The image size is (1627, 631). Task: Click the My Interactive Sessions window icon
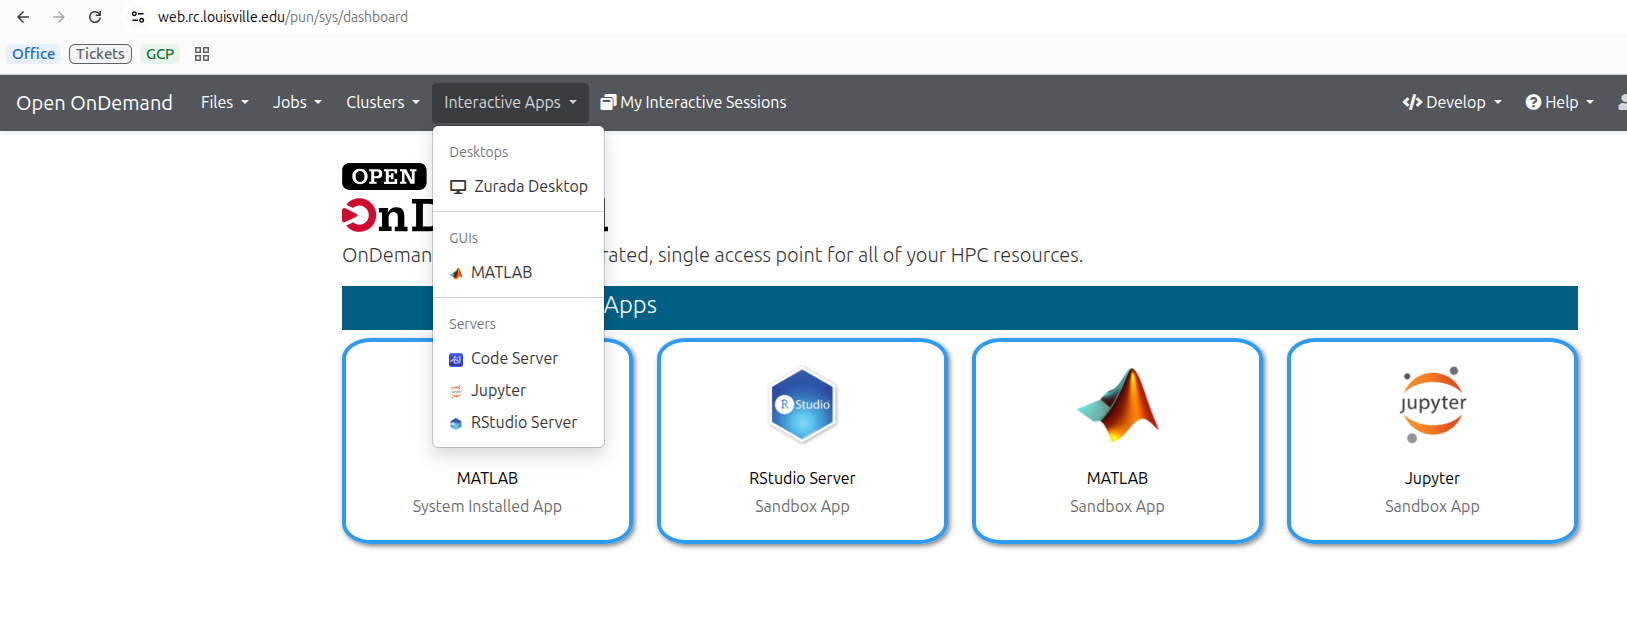pos(608,102)
